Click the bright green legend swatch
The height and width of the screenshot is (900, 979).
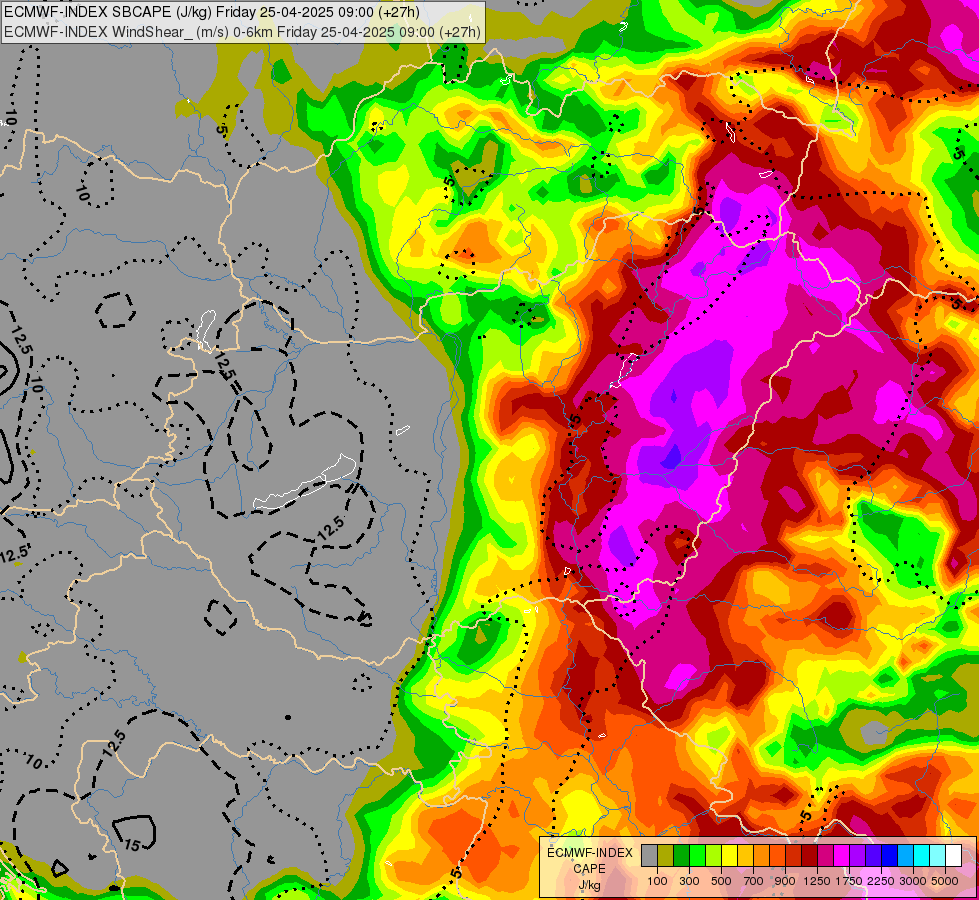pyautogui.click(x=697, y=856)
